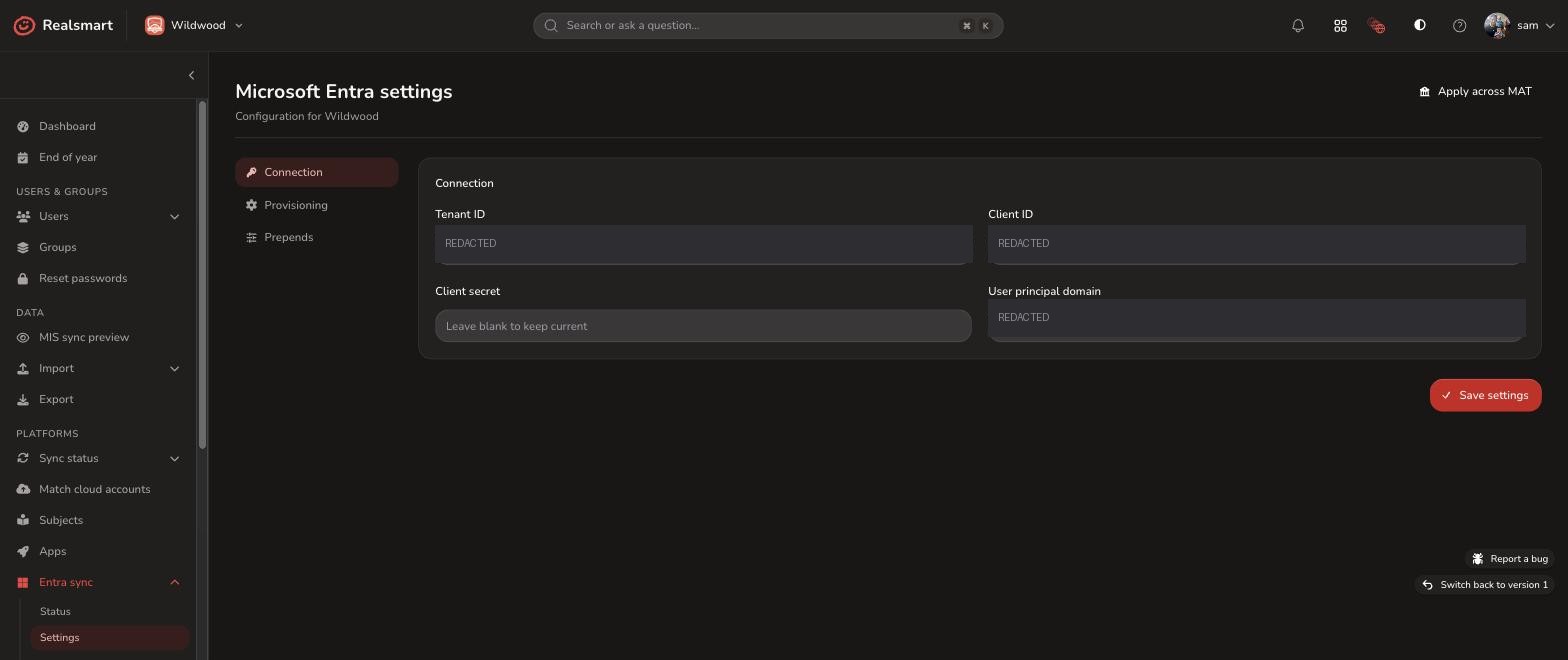Click Apply across MAT button
Viewport: 1568px width, 660px height.
1475,91
